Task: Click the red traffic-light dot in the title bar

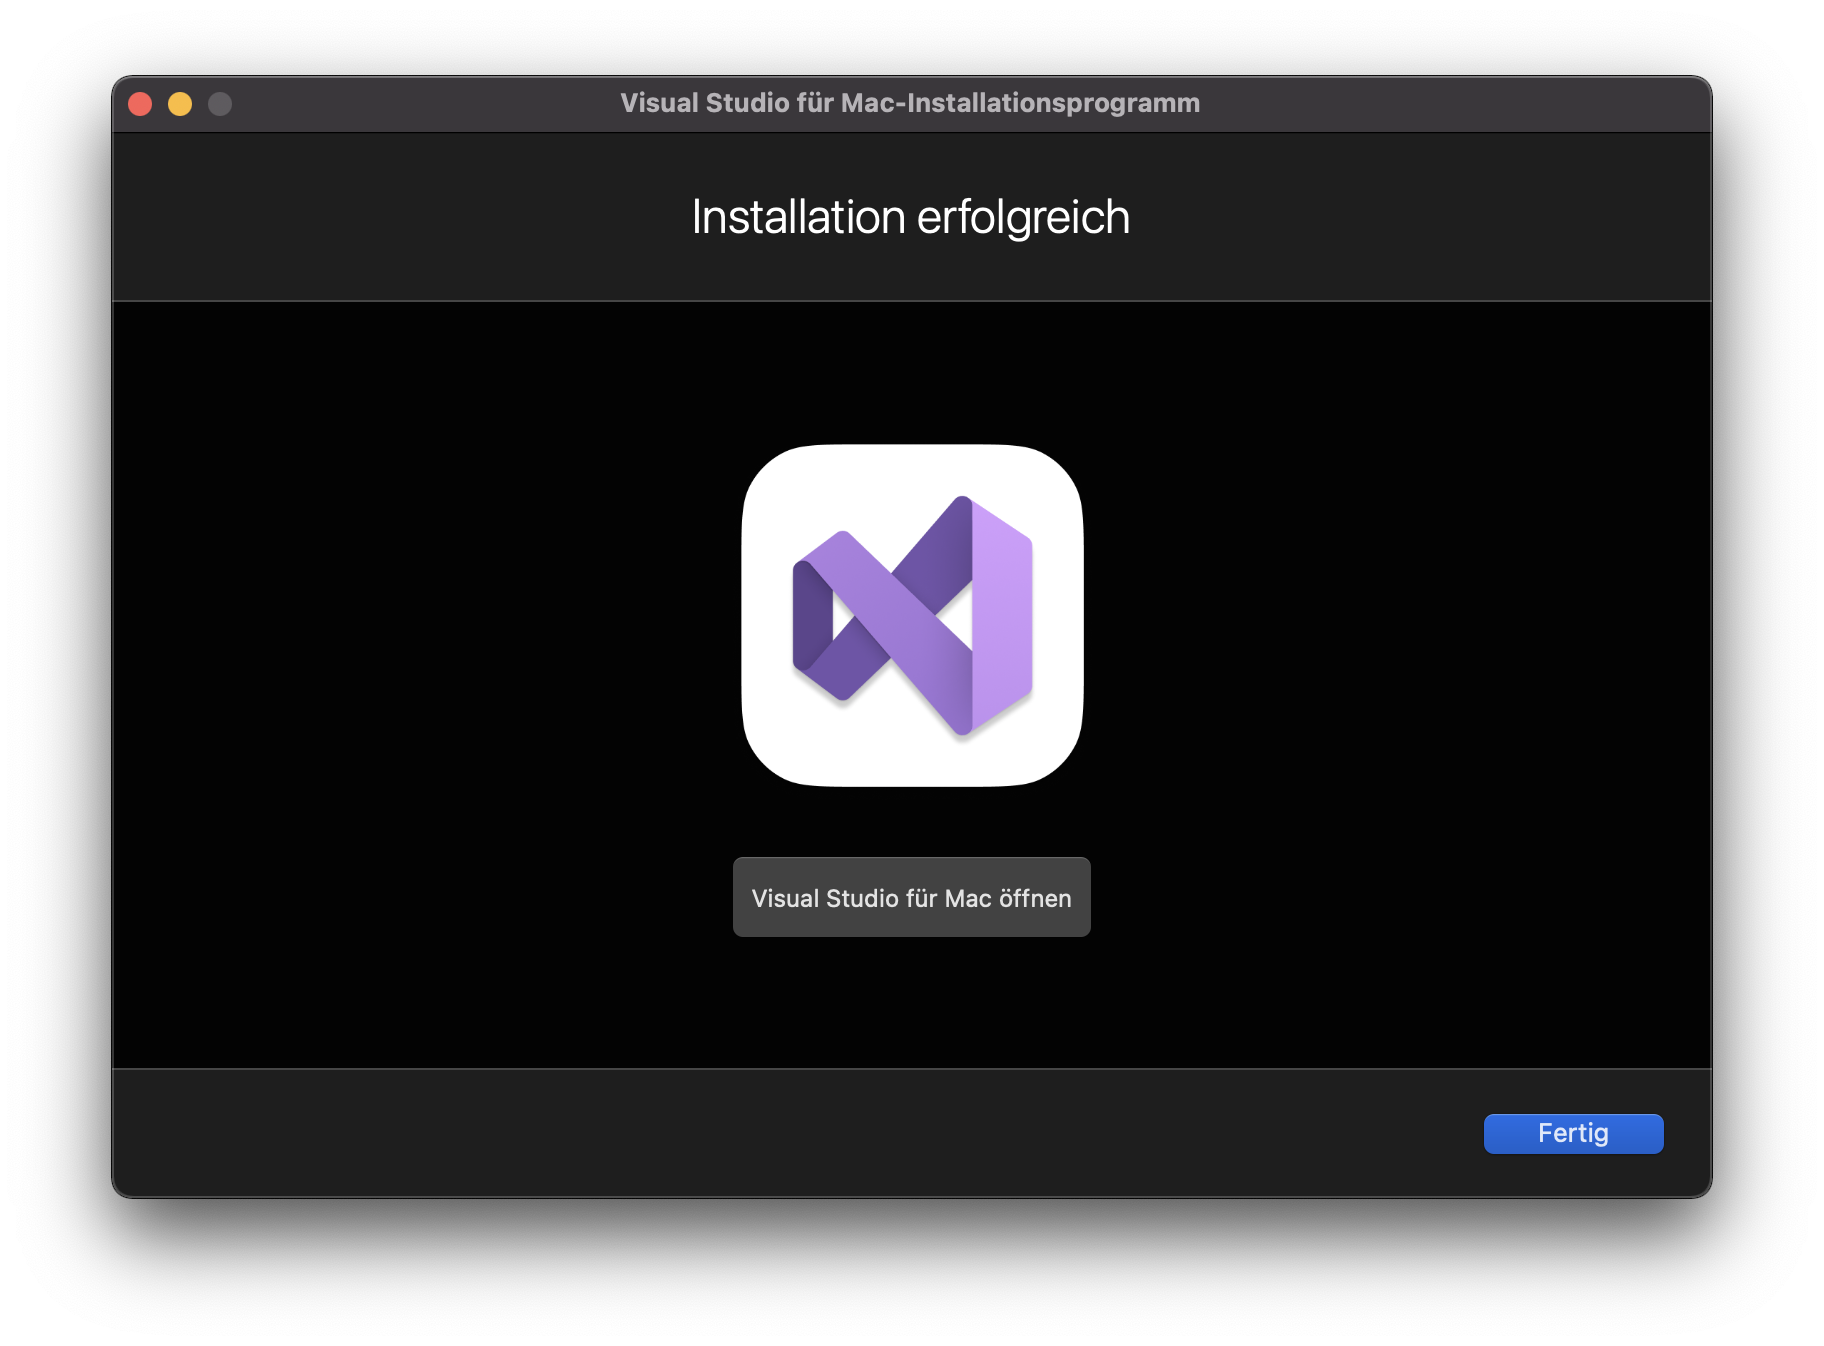Action: 140,104
